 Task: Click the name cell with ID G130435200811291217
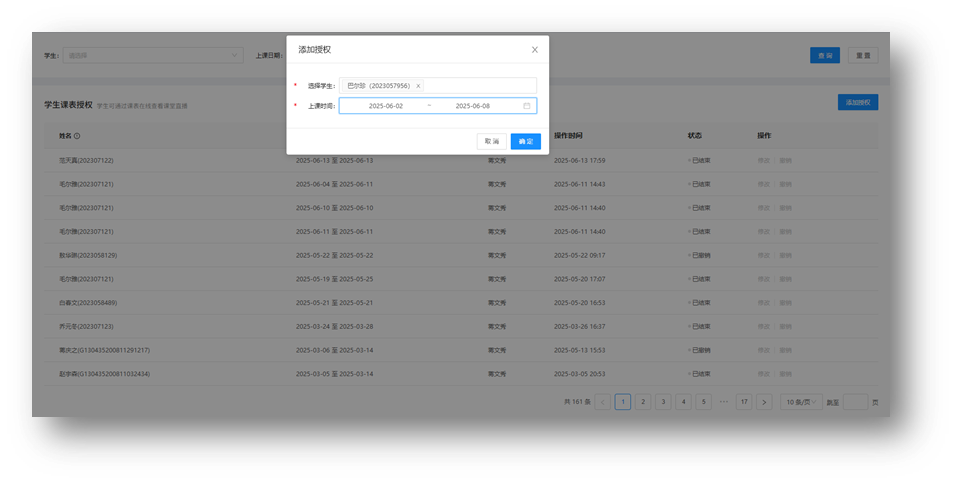(104, 350)
